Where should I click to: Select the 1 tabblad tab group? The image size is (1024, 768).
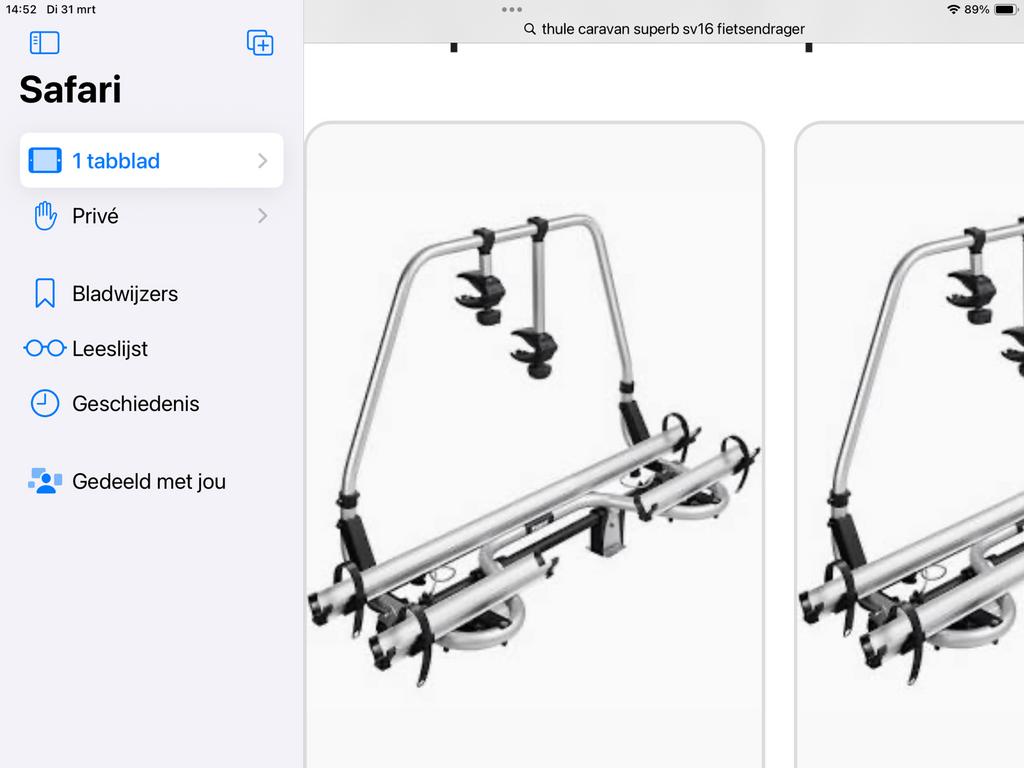tap(152, 161)
